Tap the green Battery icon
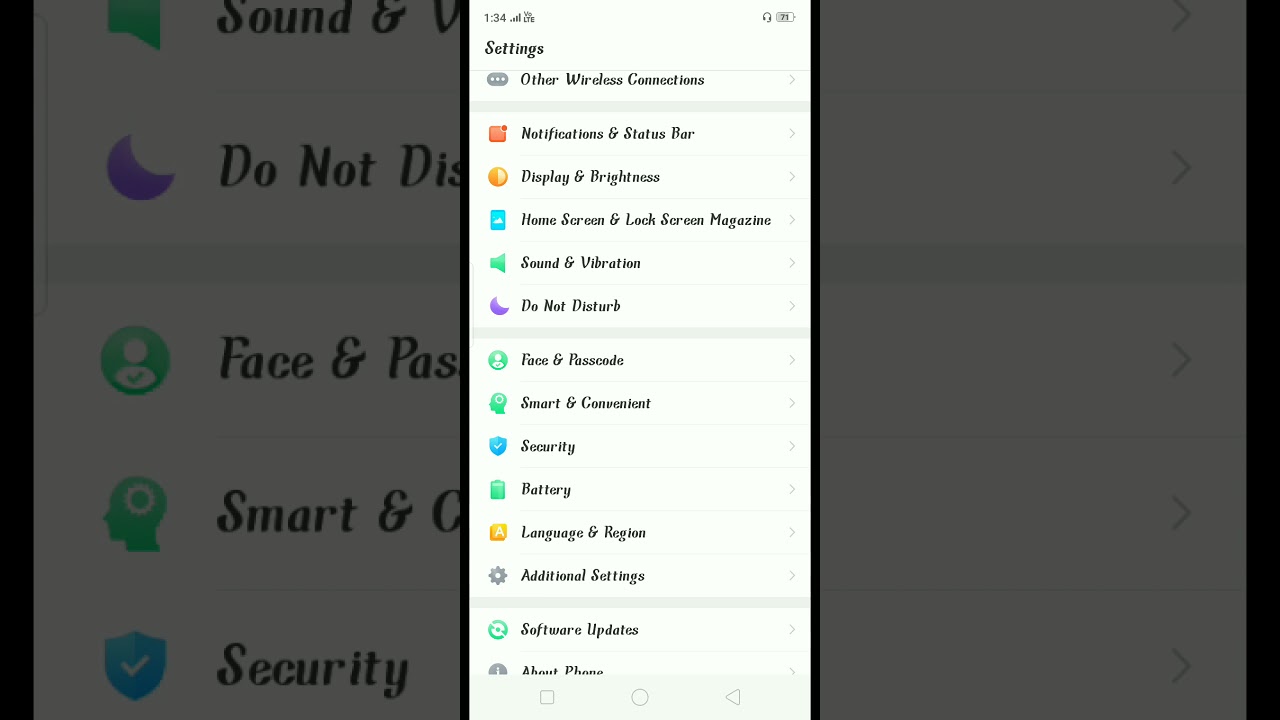 tap(497, 489)
